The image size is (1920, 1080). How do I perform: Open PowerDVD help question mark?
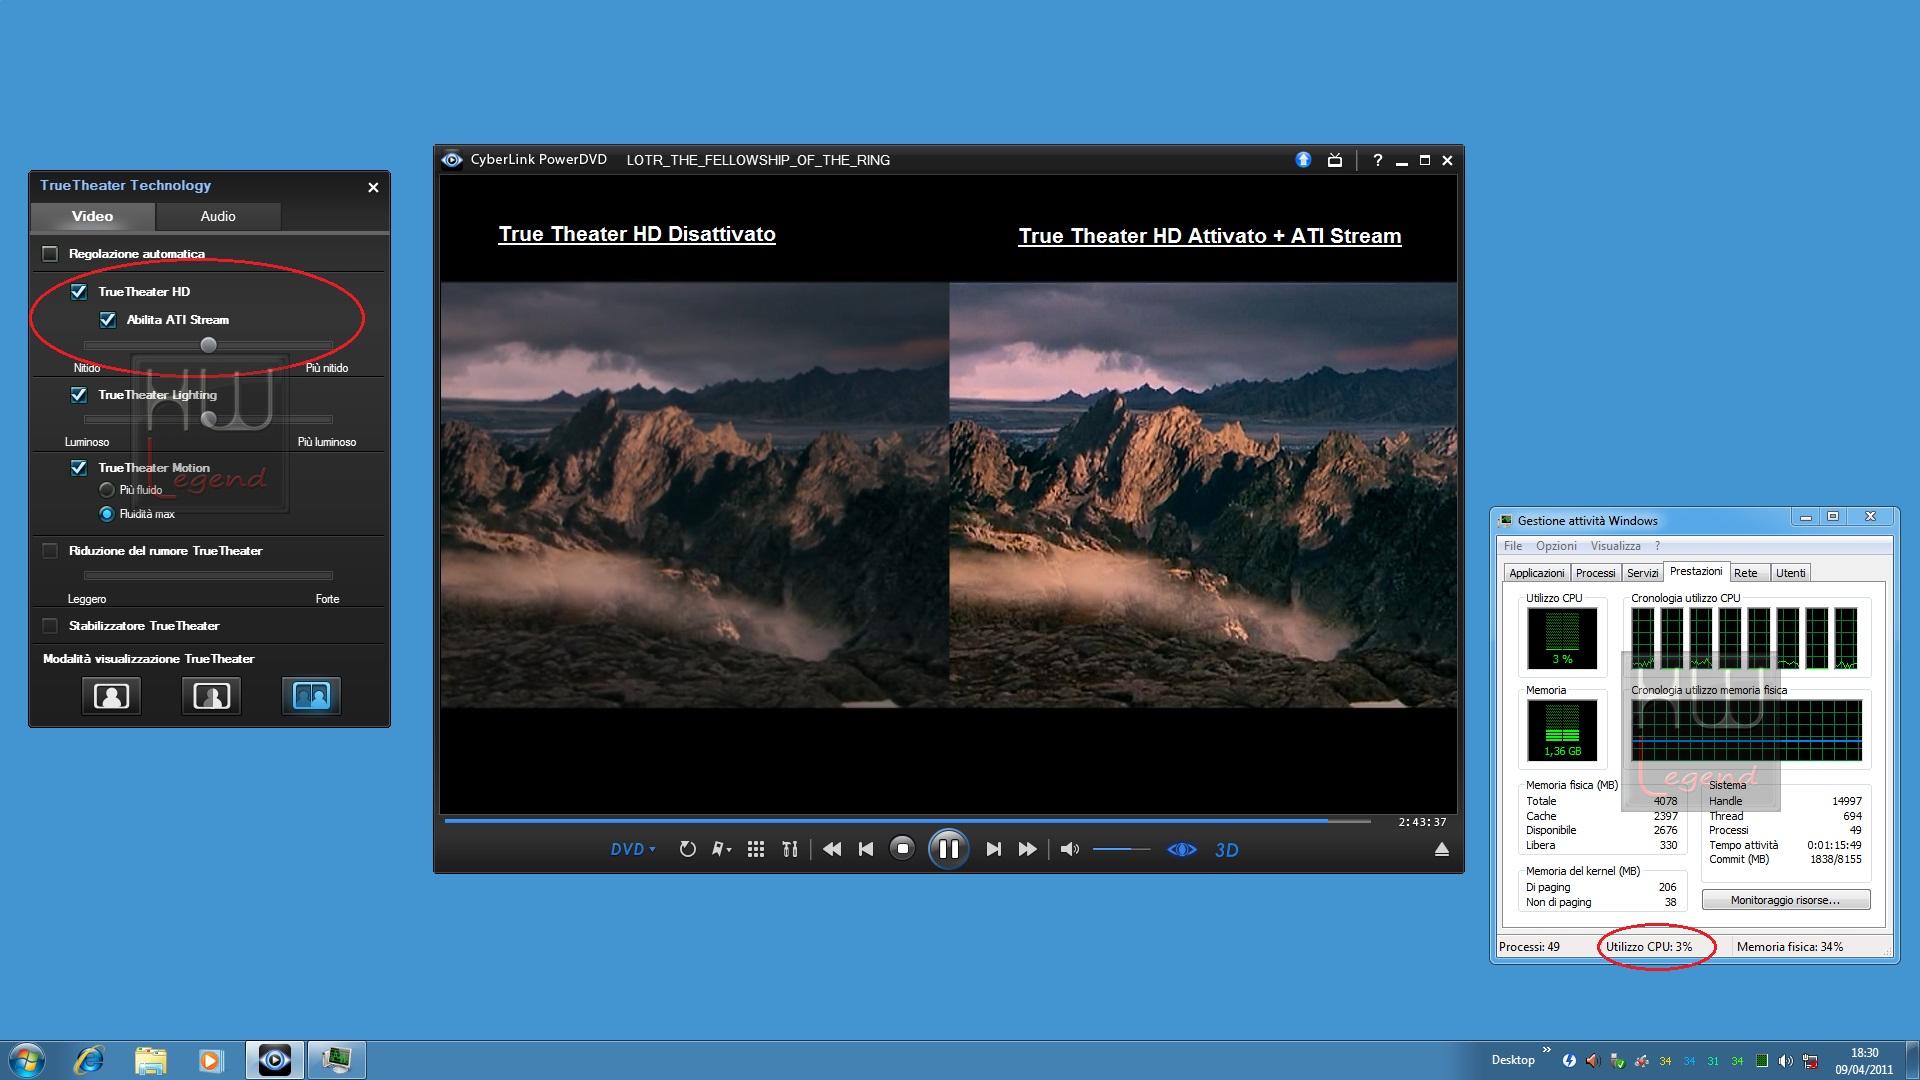(x=1377, y=160)
